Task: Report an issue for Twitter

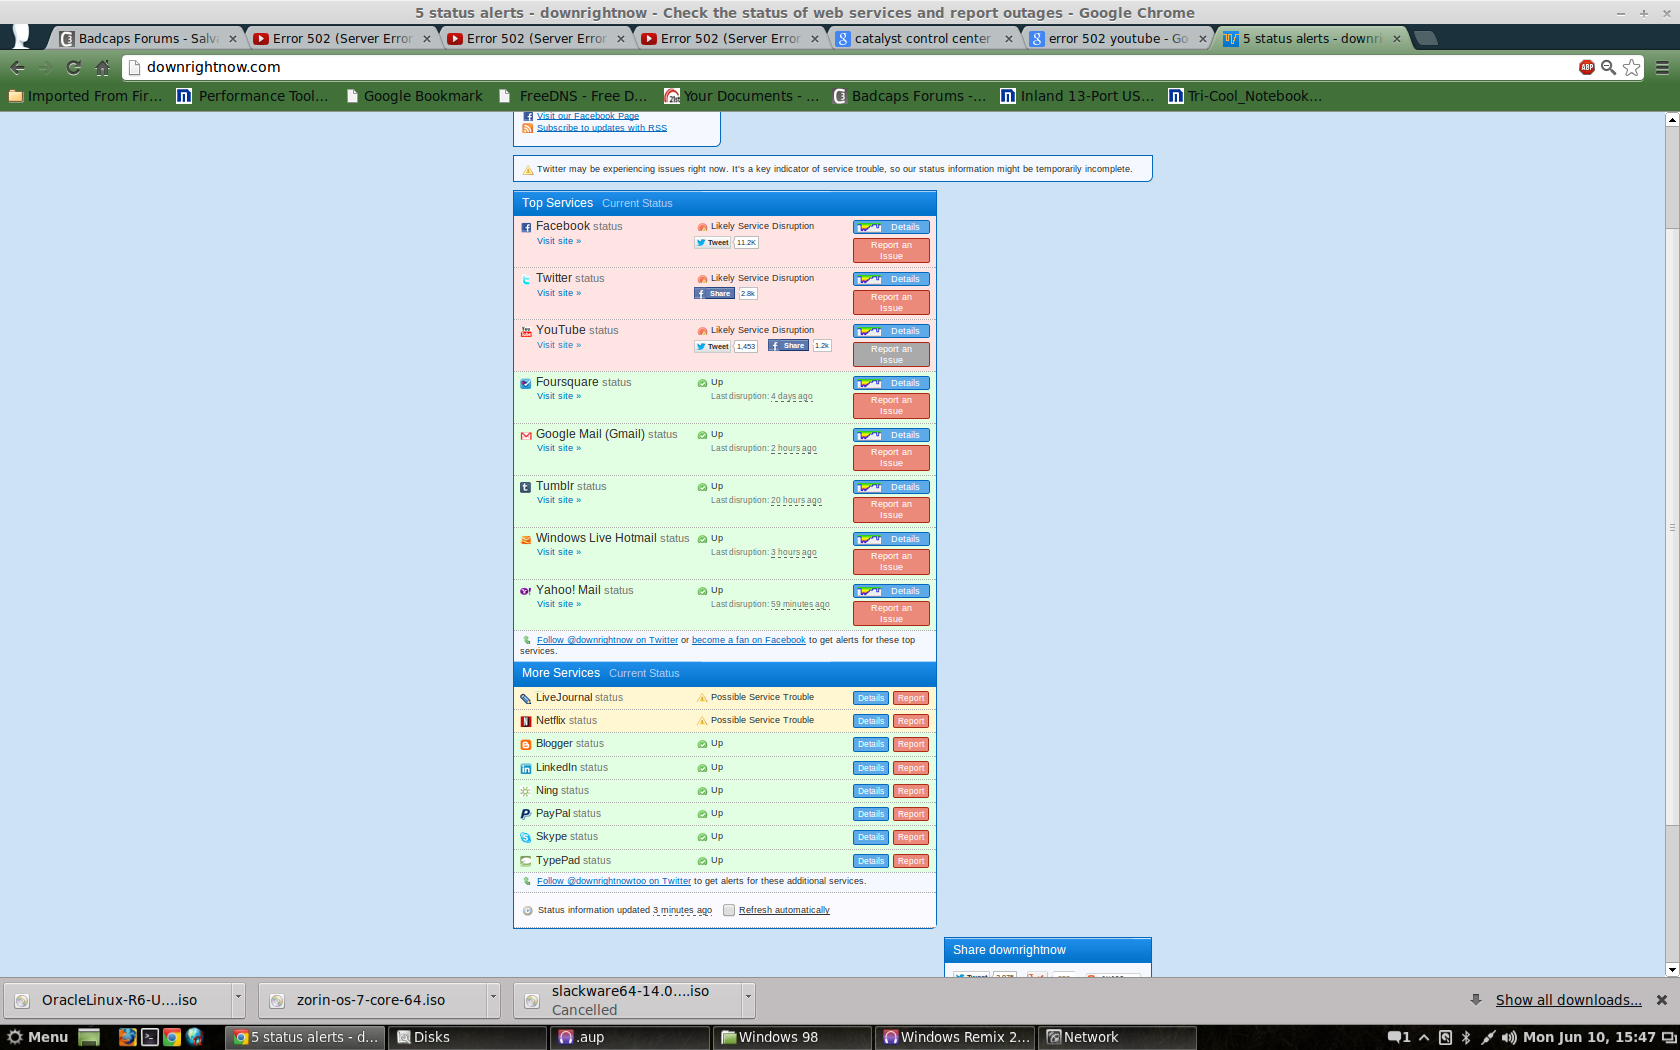Action: coord(891,302)
